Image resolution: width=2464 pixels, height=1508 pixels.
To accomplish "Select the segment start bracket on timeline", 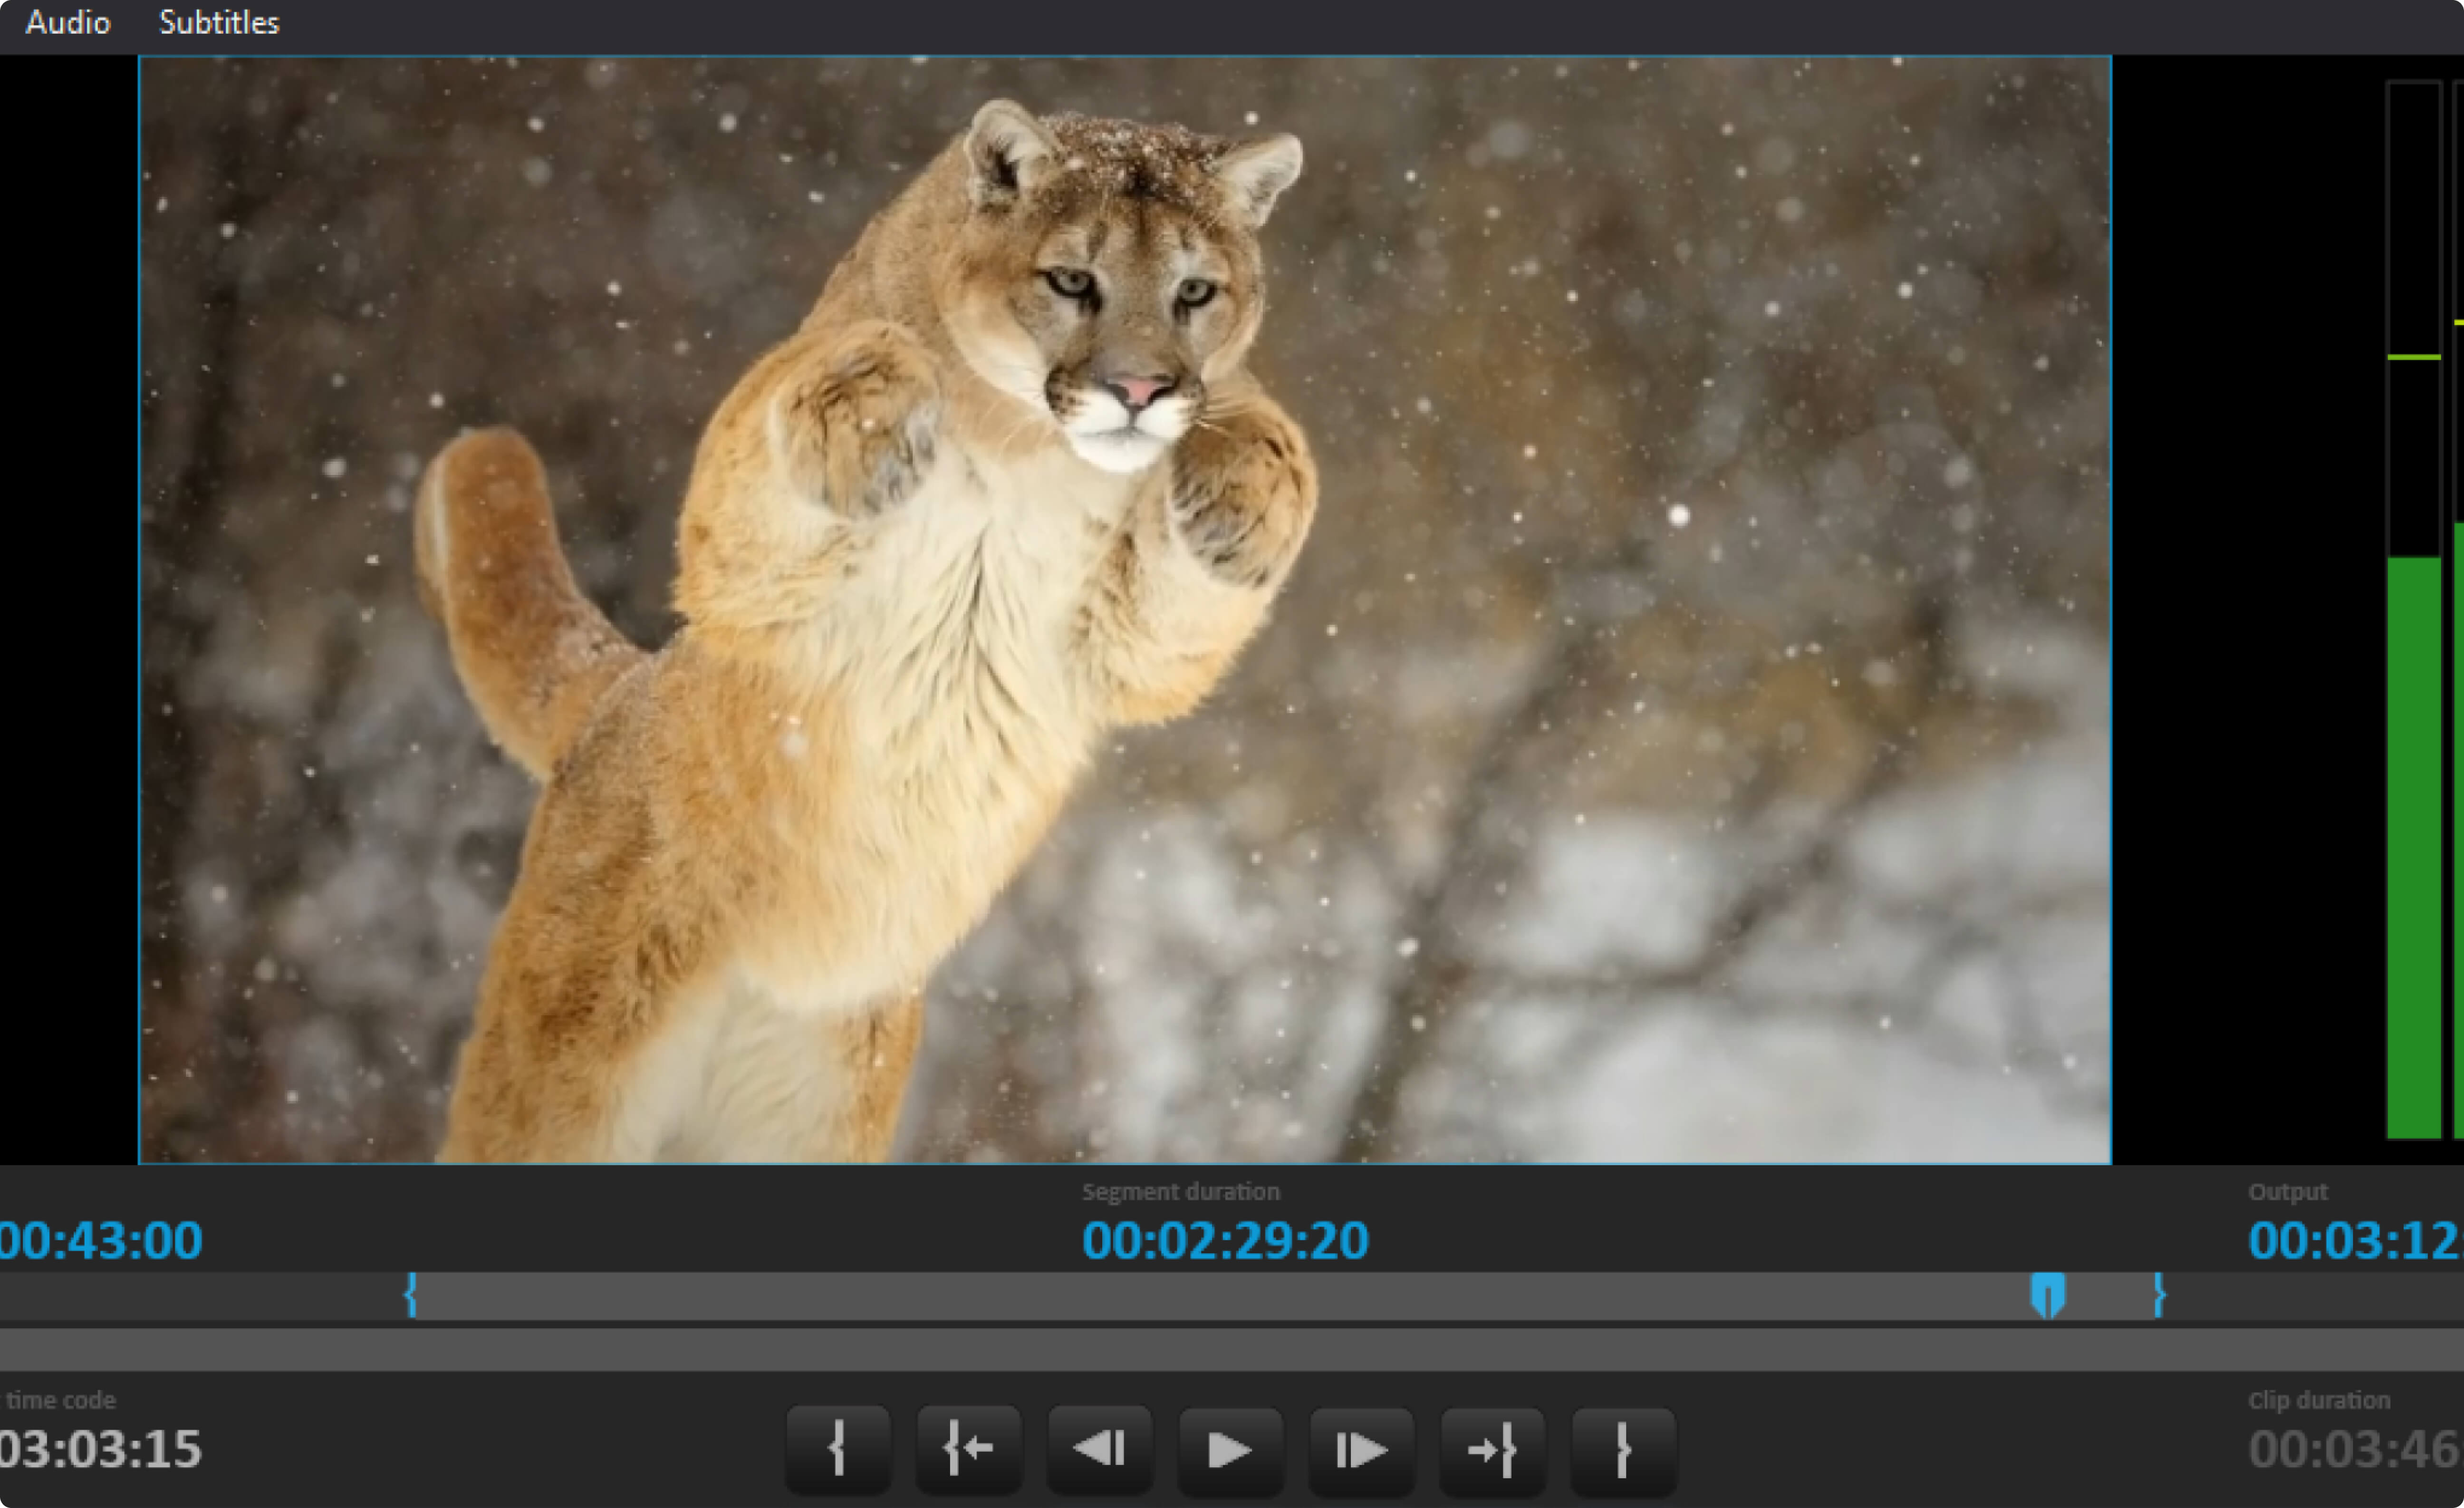I will (x=410, y=1295).
